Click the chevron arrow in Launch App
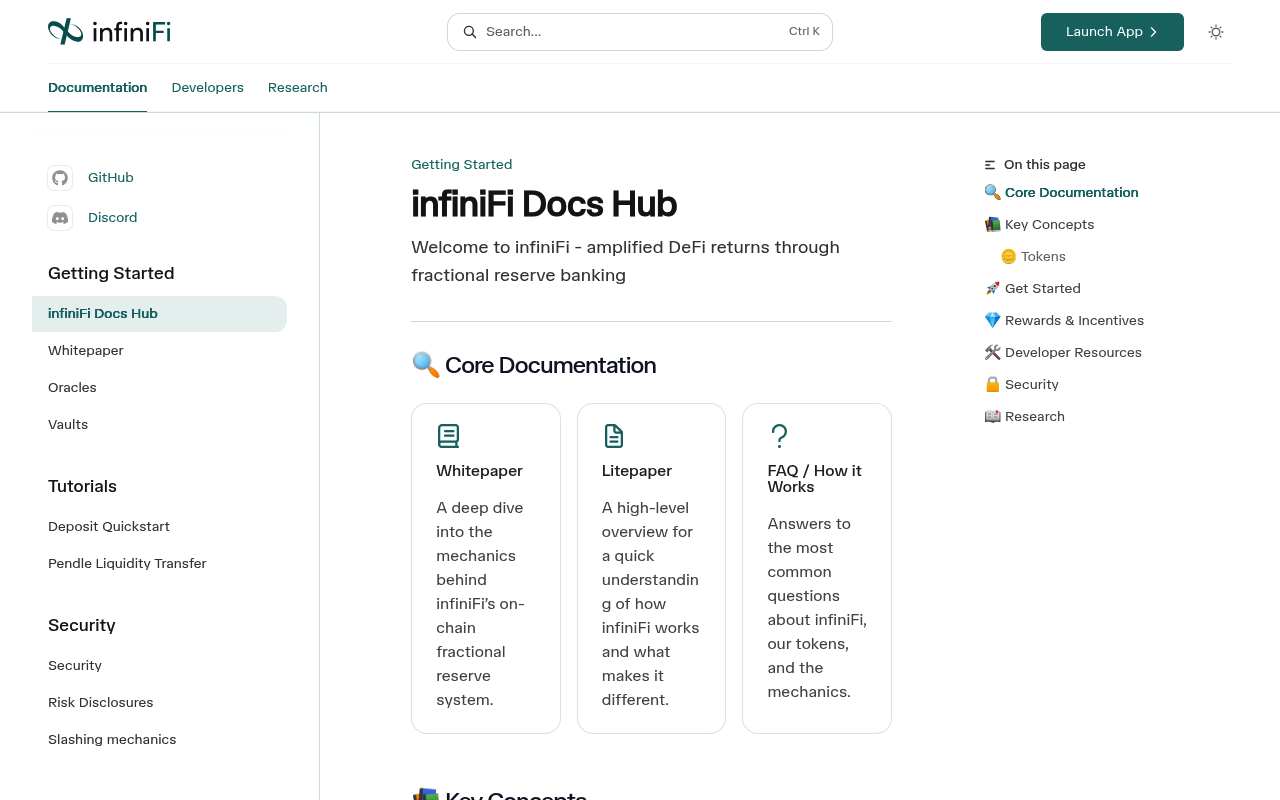This screenshot has height=800, width=1280. pos(1153,32)
